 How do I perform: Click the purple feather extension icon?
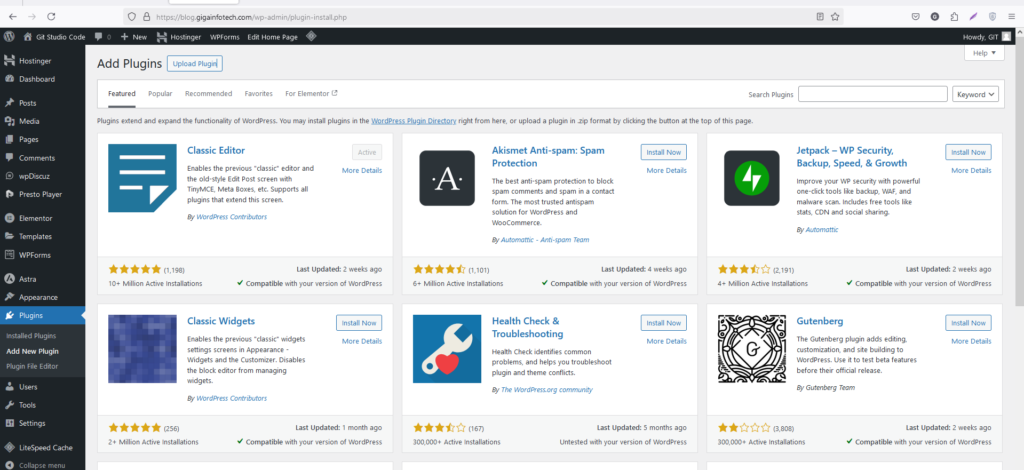click(973, 17)
